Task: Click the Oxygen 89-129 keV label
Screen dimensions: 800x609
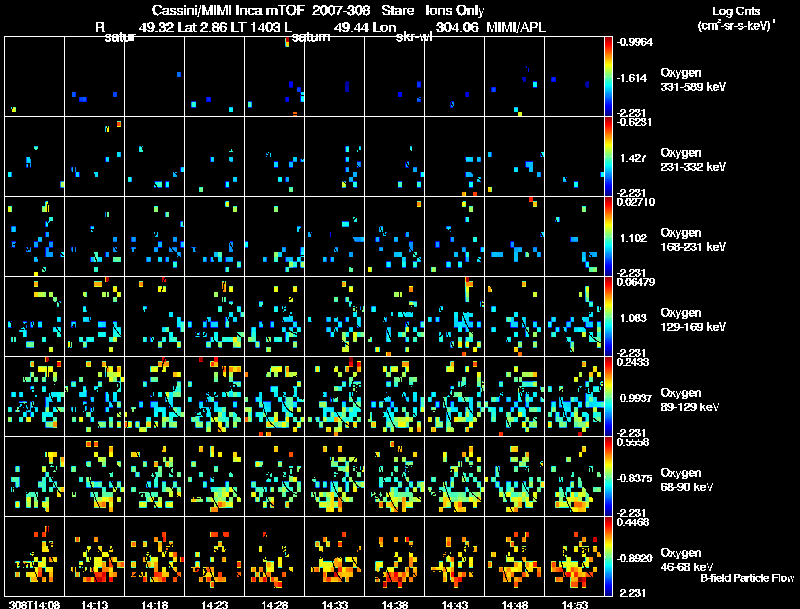Action: coord(690,400)
